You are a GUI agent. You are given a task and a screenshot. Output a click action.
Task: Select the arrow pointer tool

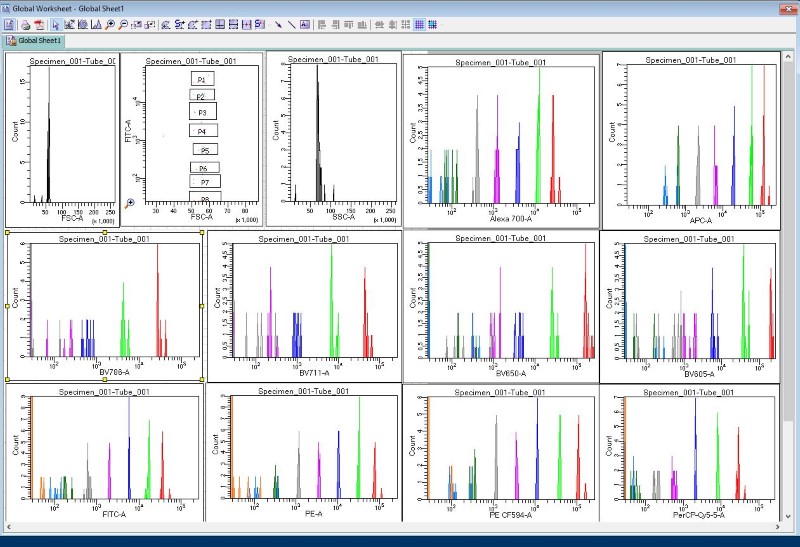click(56, 24)
